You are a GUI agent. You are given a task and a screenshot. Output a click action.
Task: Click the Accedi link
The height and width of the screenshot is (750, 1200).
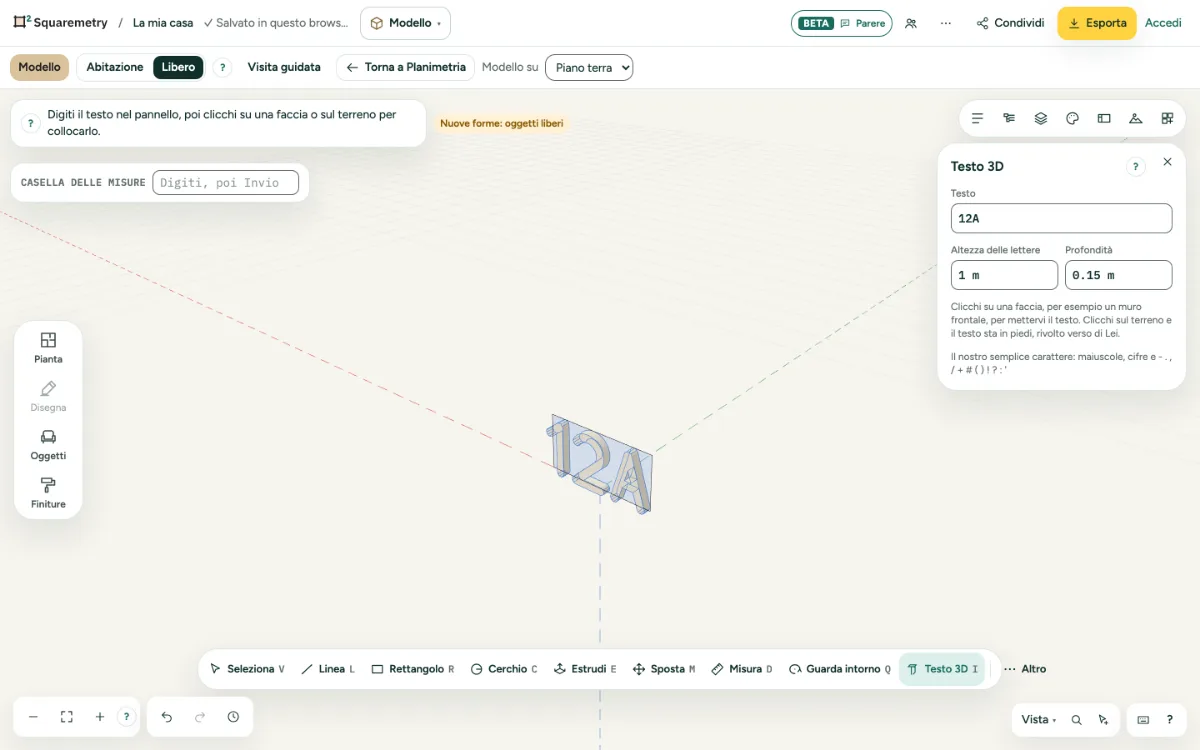pos(1163,23)
